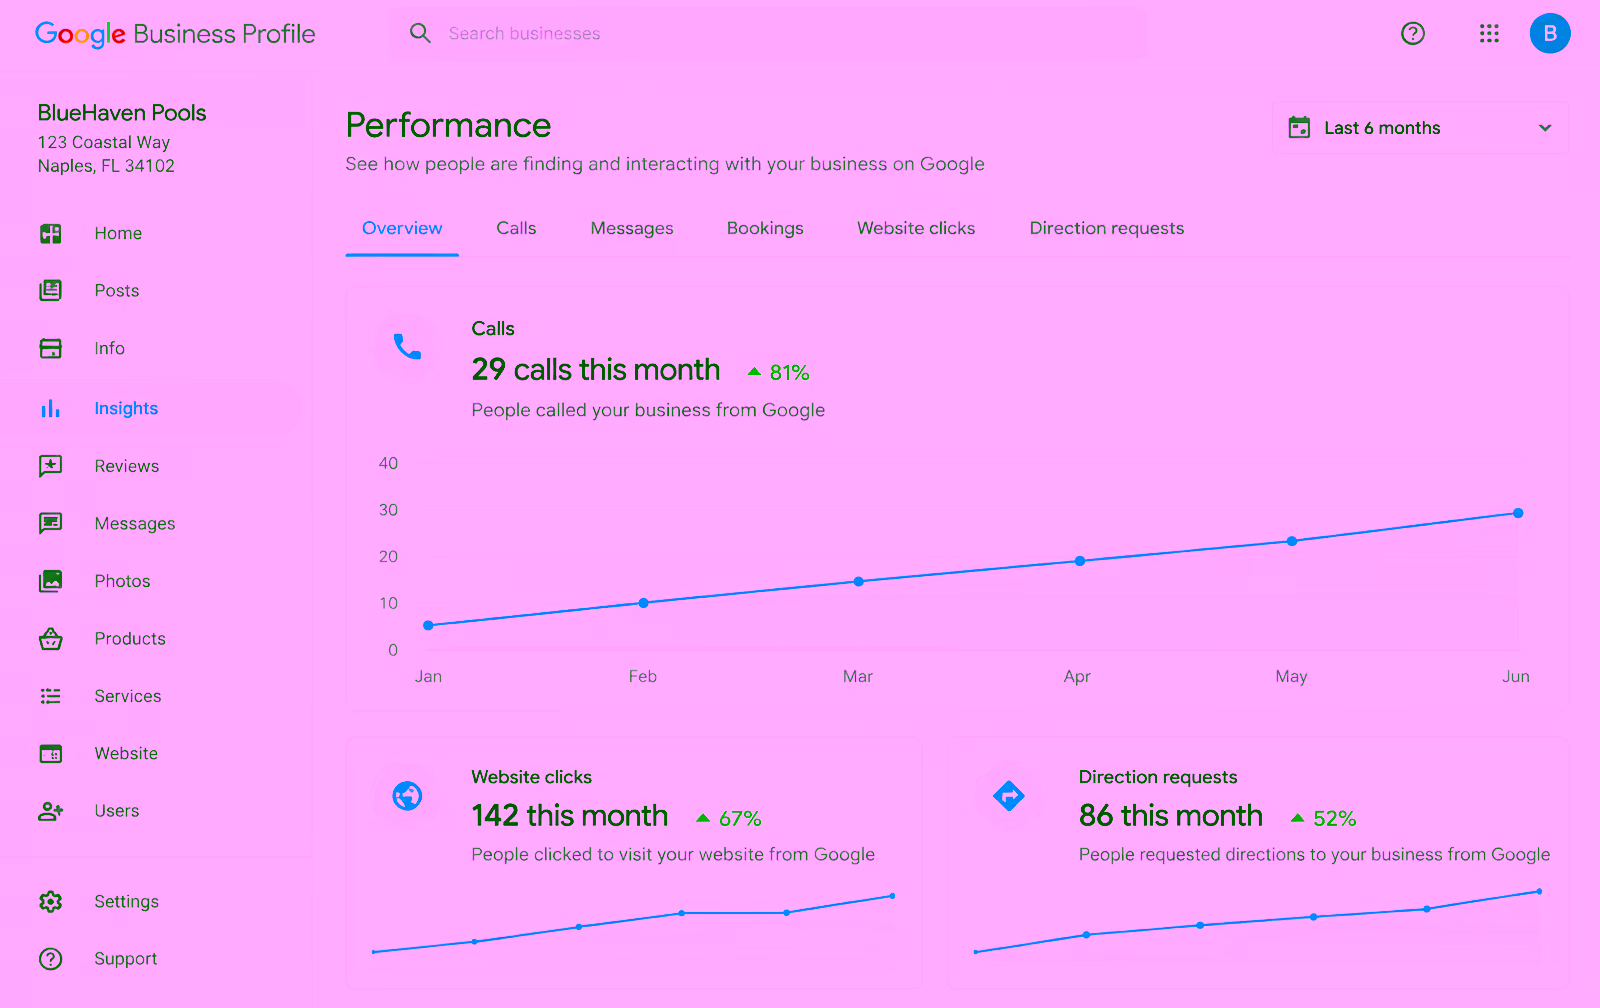Select the Website clicks tab
The height and width of the screenshot is (1008, 1600).
(x=916, y=229)
